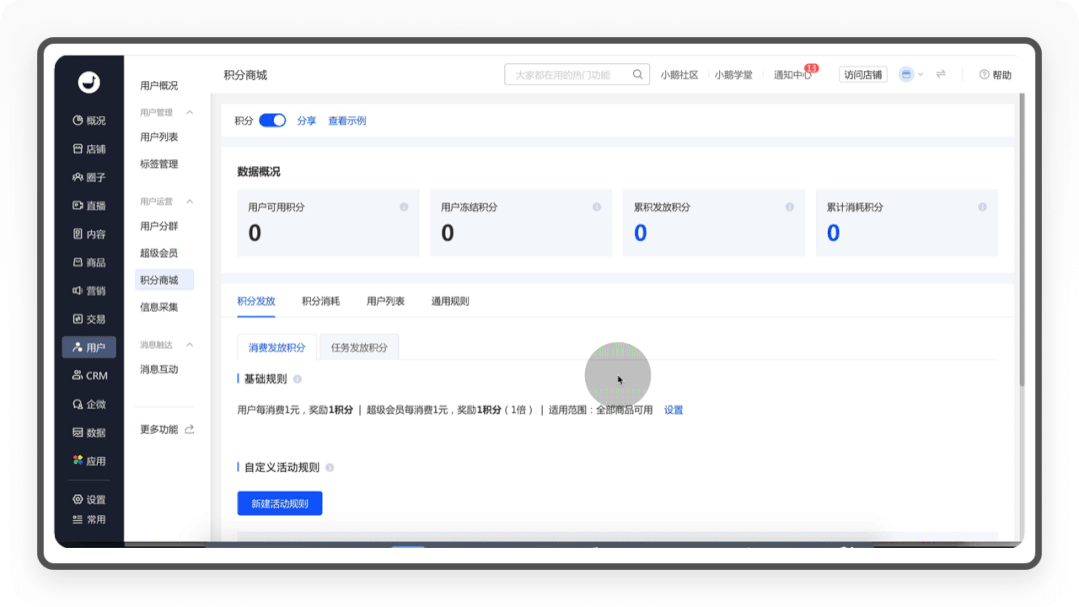Open the 小鹅社区 link

[x=679, y=74]
